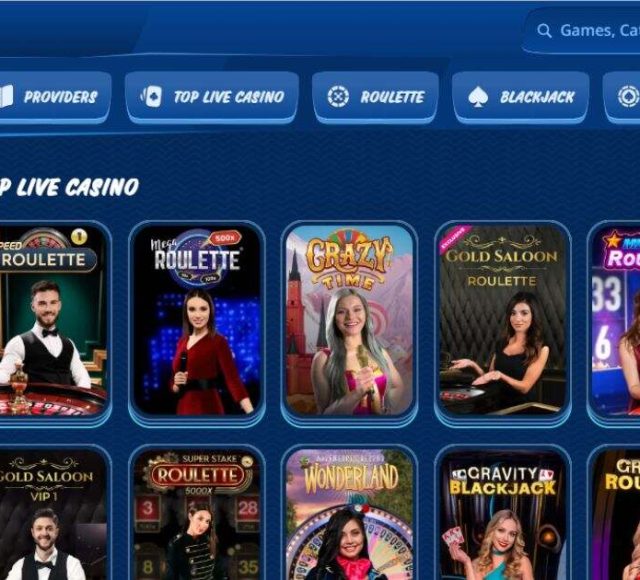
Task: Click the Blackjack spade icon
Action: (x=478, y=97)
